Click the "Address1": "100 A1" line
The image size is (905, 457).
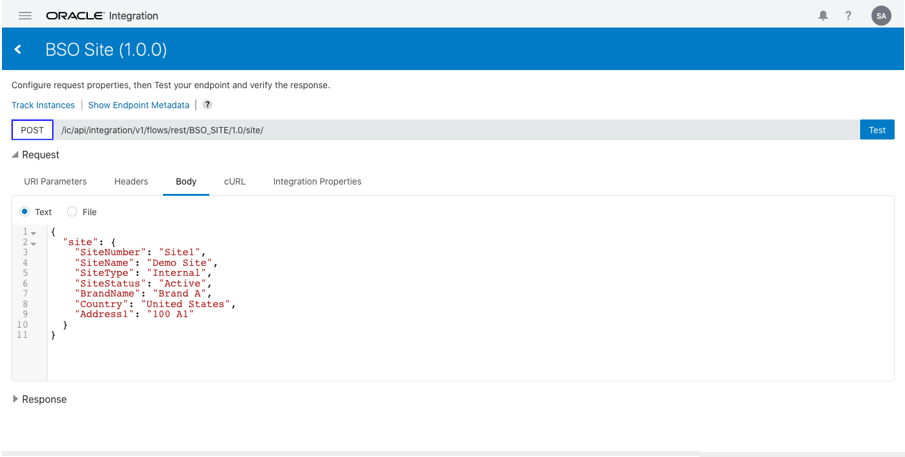tap(134, 314)
